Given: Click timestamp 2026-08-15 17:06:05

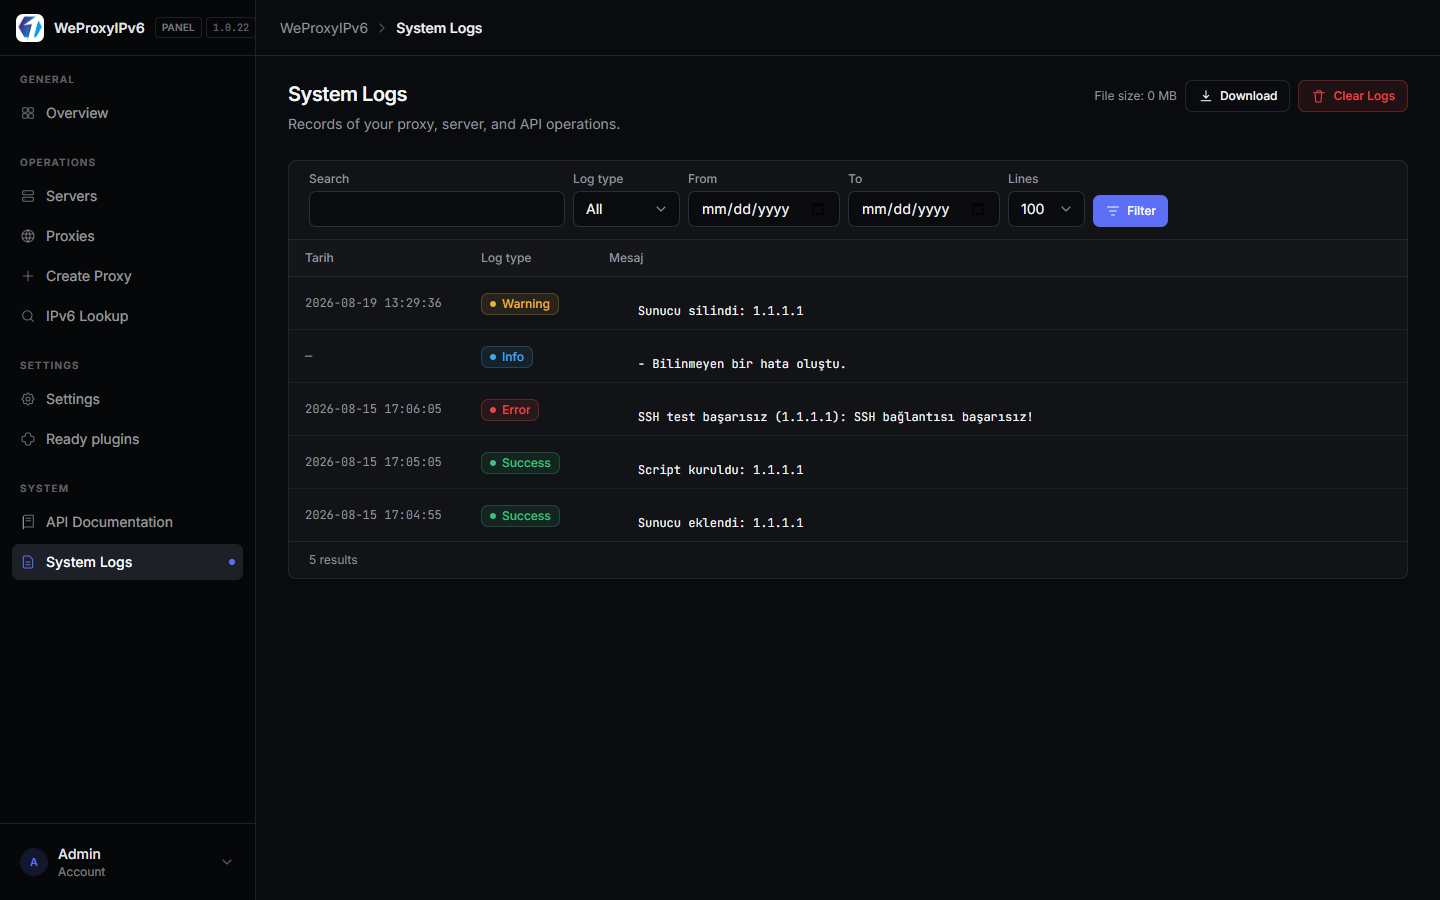Looking at the screenshot, I should [373, 409].
